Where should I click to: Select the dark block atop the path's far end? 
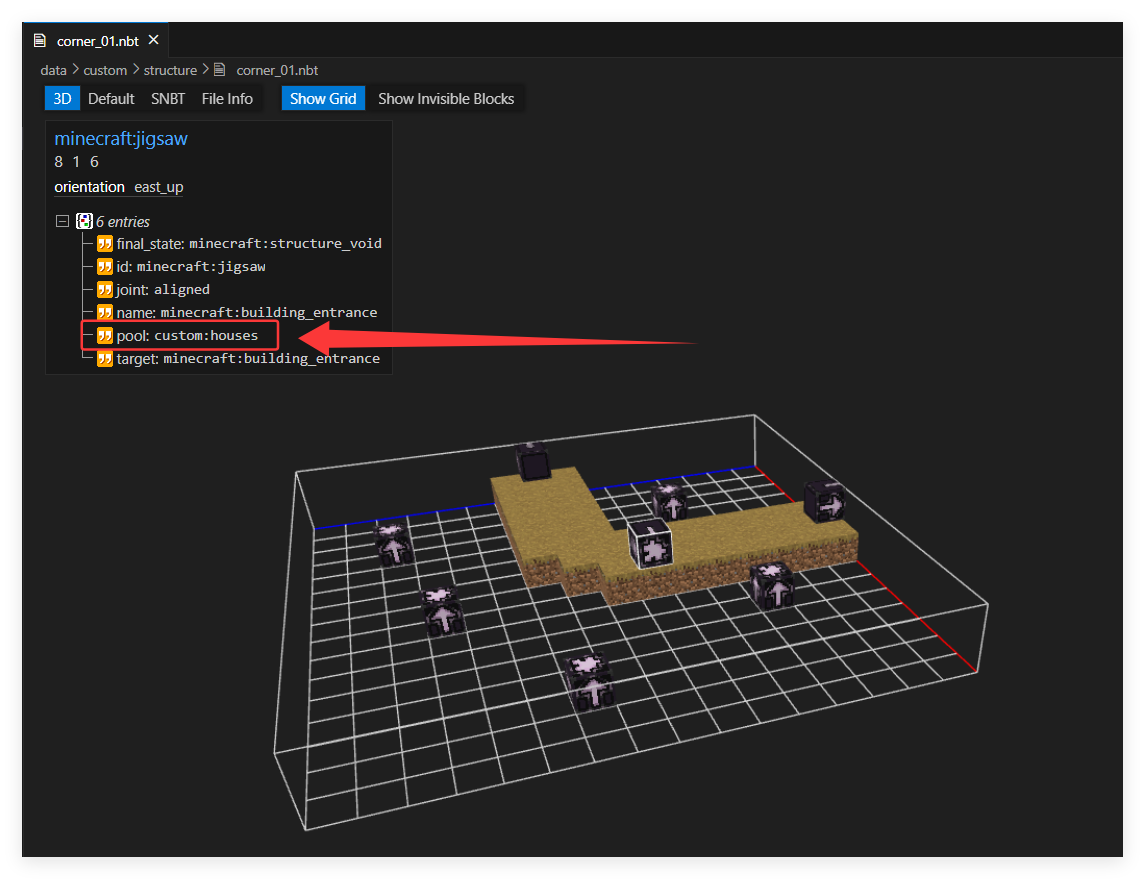(532, 461)
